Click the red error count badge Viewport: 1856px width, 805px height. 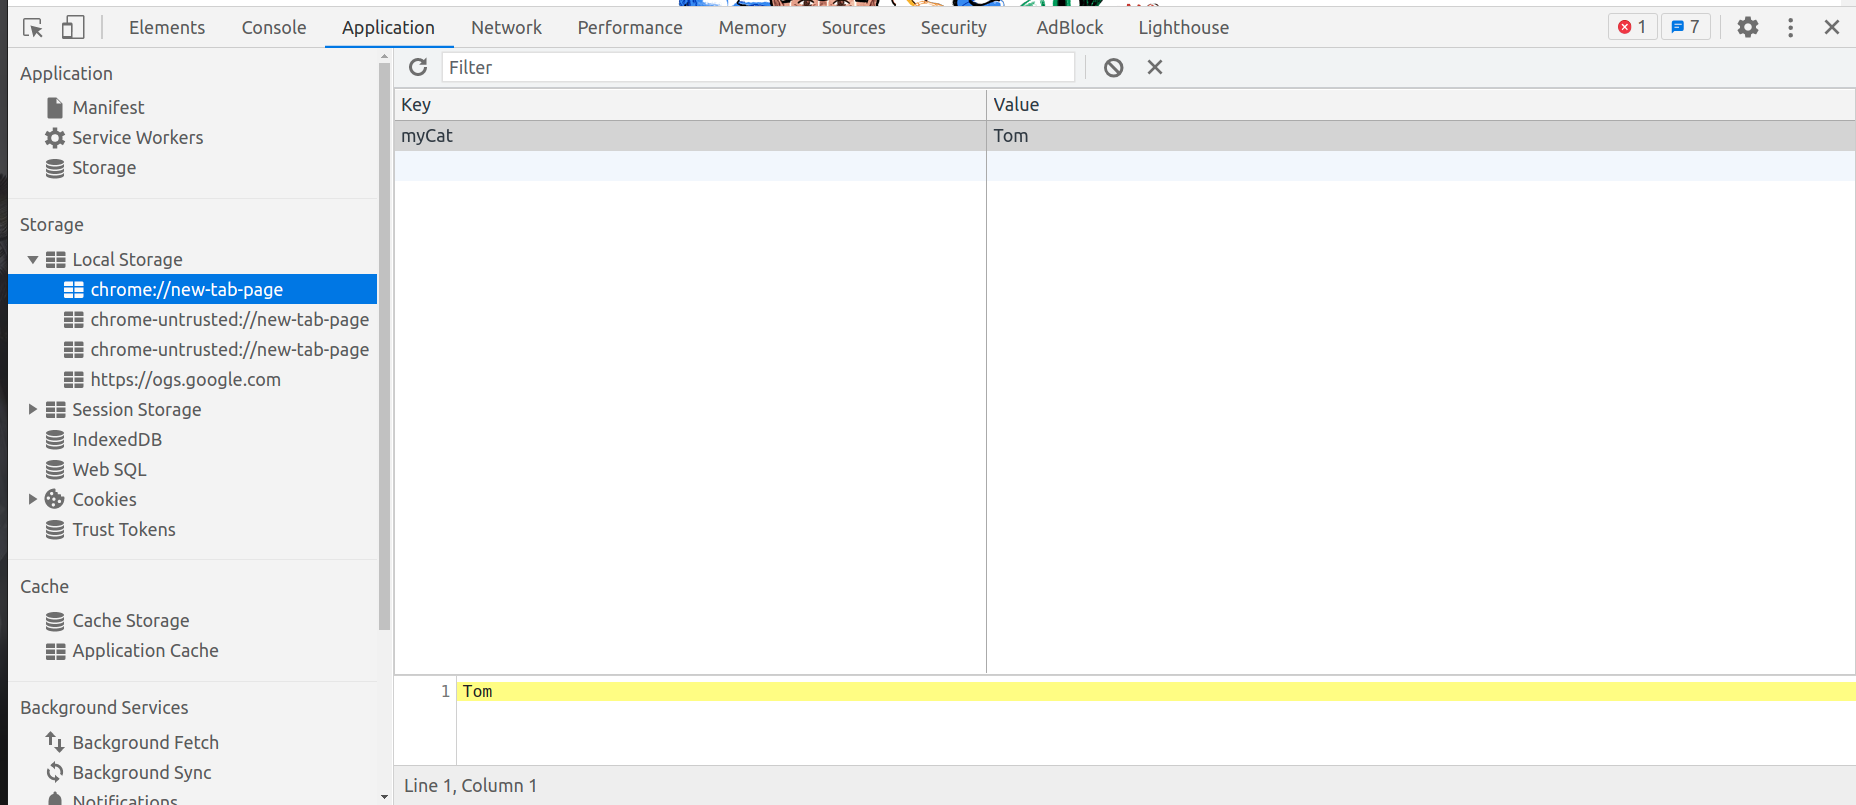(1632, 27)
